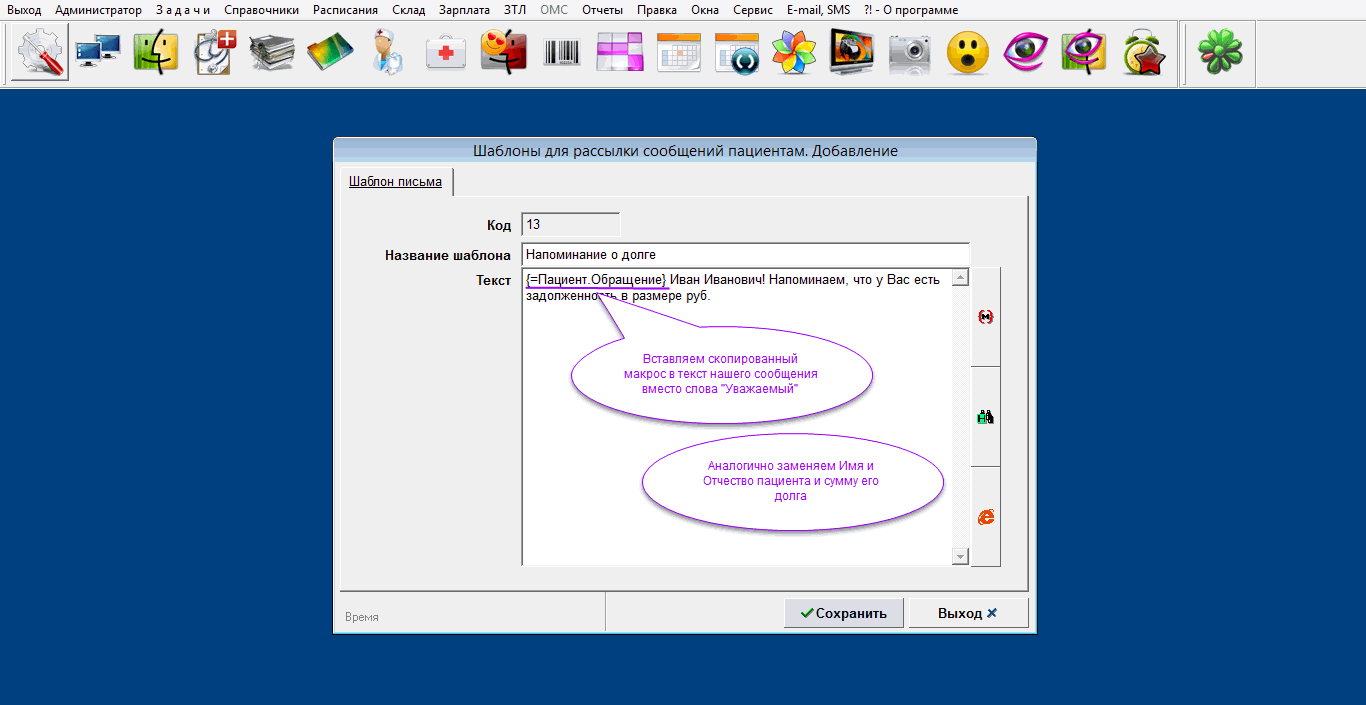The height and width of the screenshot is (705, 1366).
Task: Select the Шаблон письма tab
Action: tap(395, 182)
